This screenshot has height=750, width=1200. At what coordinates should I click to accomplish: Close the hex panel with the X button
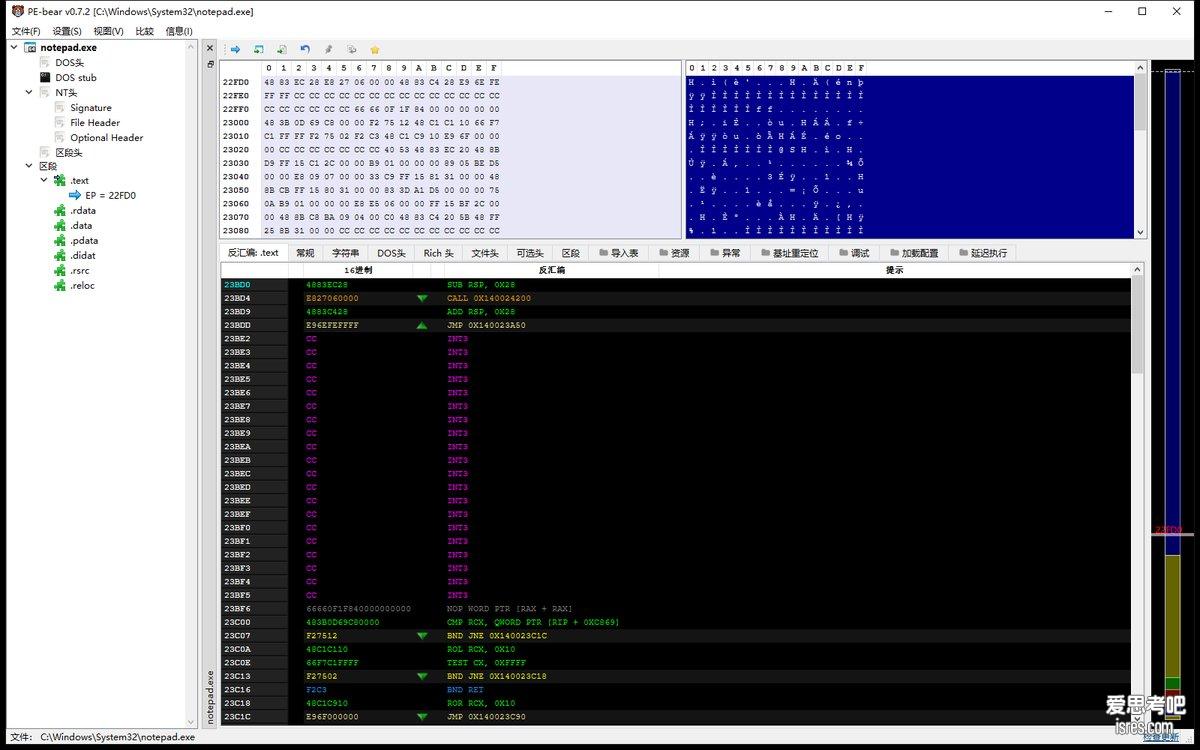click(210, 48)
